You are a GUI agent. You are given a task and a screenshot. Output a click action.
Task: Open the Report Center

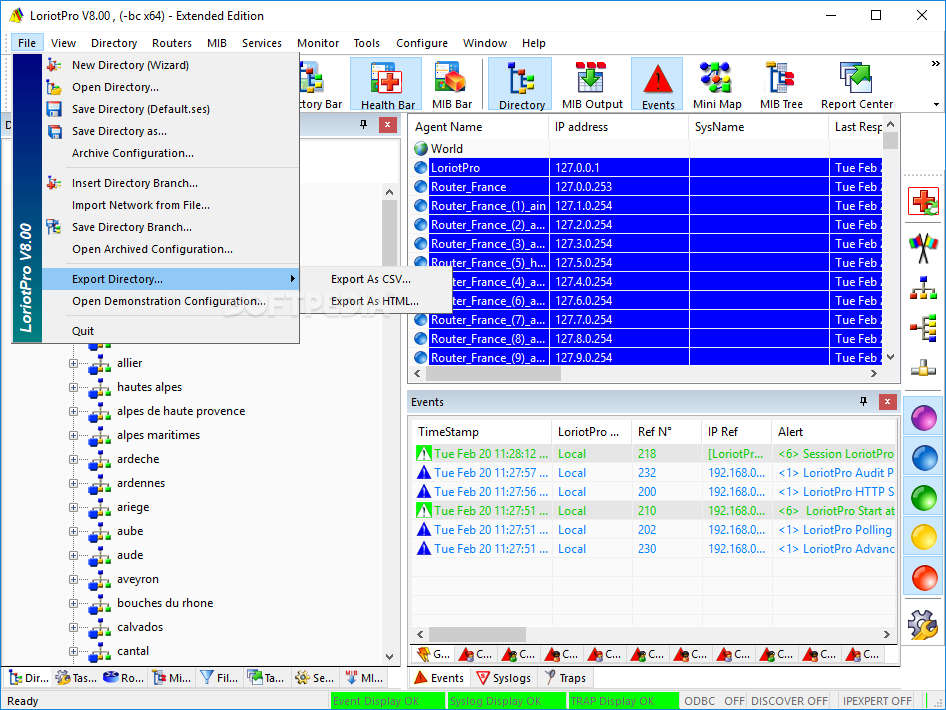(x=856, y=84)
